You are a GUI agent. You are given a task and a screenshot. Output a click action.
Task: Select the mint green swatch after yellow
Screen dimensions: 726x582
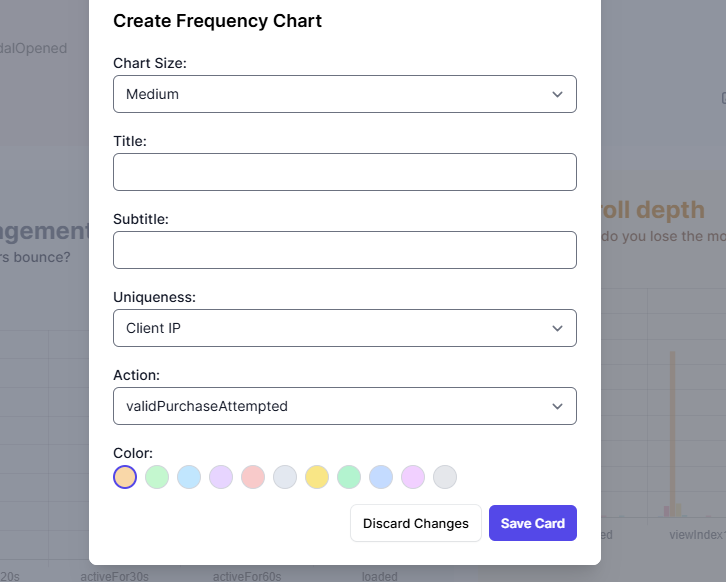[349, 477]
